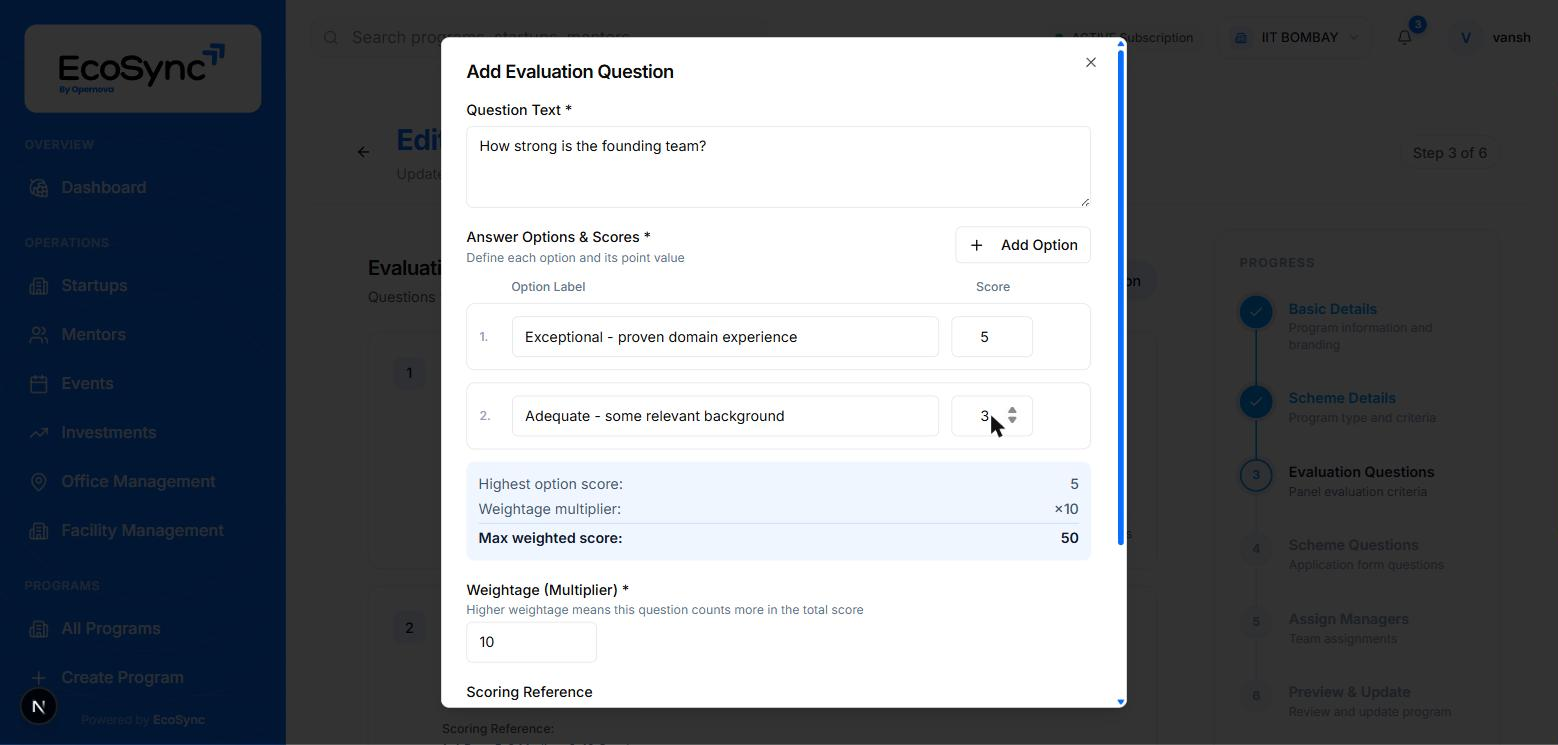Increase option 2 score with up arrow
The height and width of the screenshot is (745, 1558).
(x=1012, y=410)
